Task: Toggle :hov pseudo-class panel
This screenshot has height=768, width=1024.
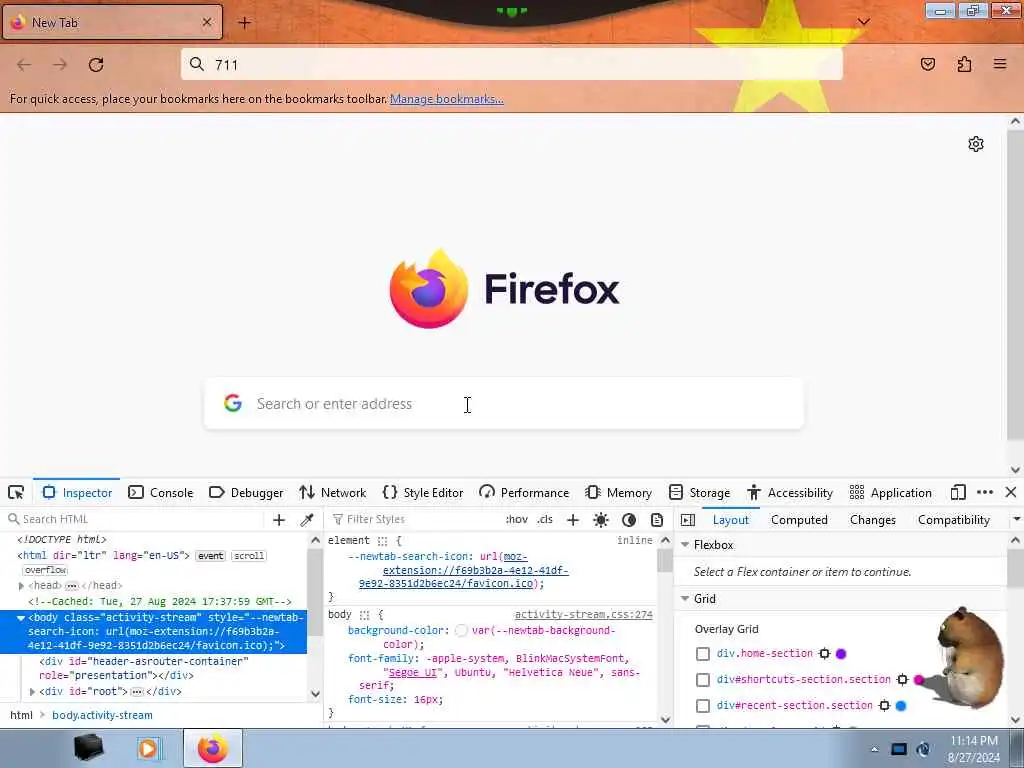Action: (x=517, y=520)
